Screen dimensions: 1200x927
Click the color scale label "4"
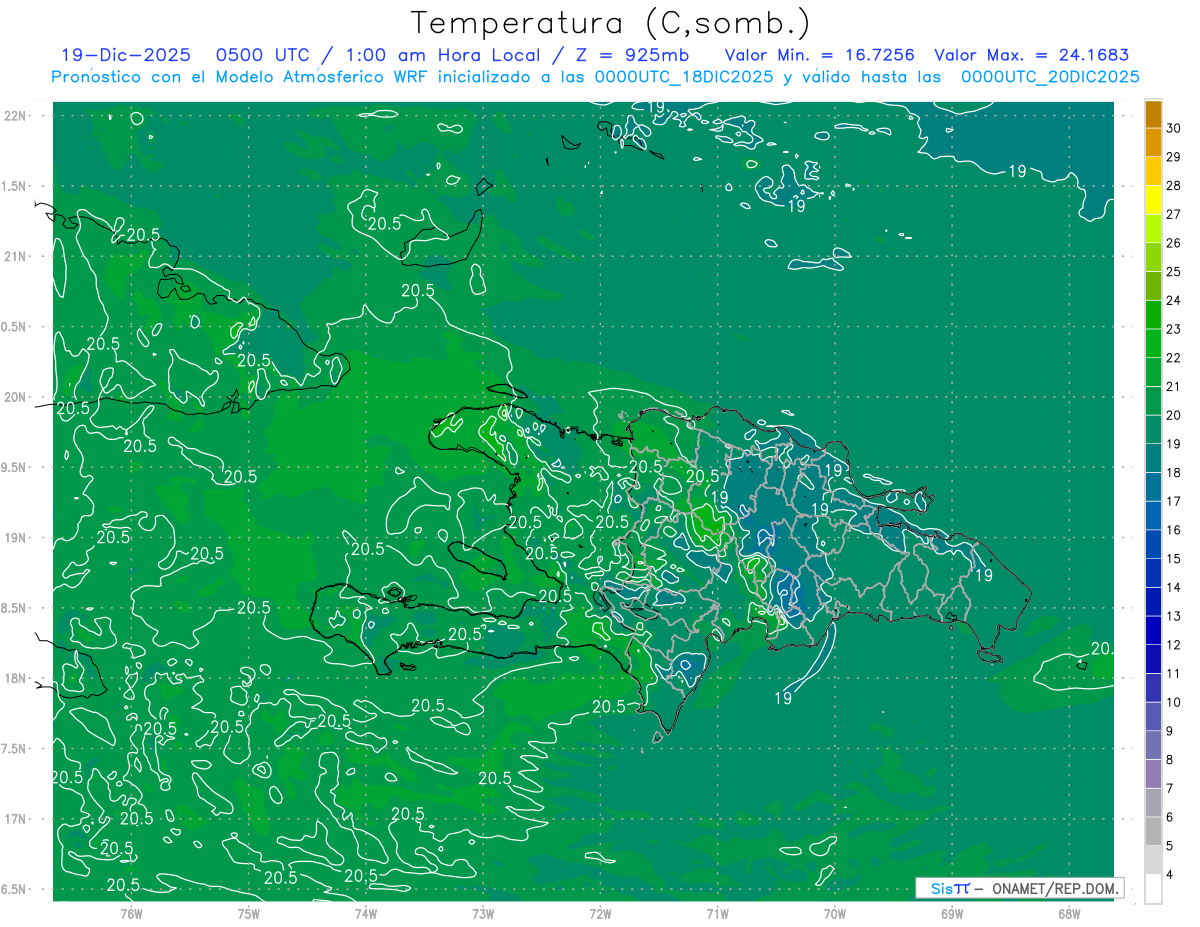click(x=1170, y=875)
